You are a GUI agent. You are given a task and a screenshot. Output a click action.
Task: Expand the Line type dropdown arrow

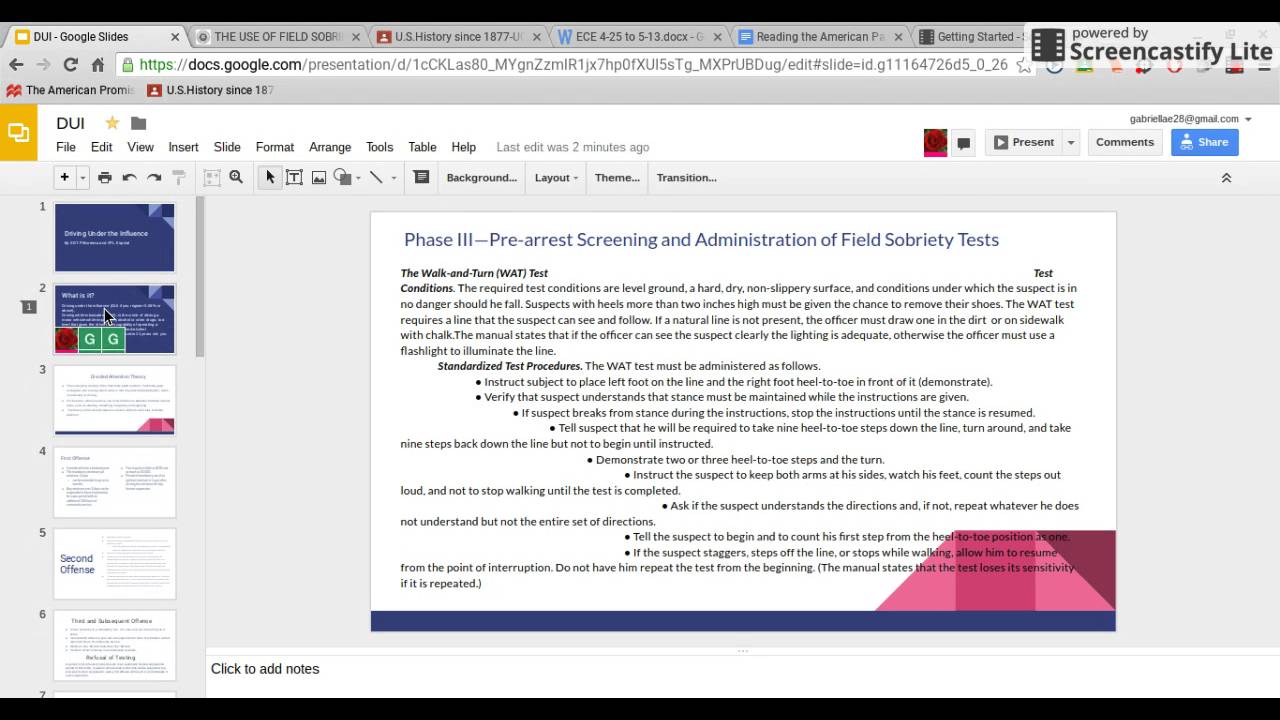(393, 178)
